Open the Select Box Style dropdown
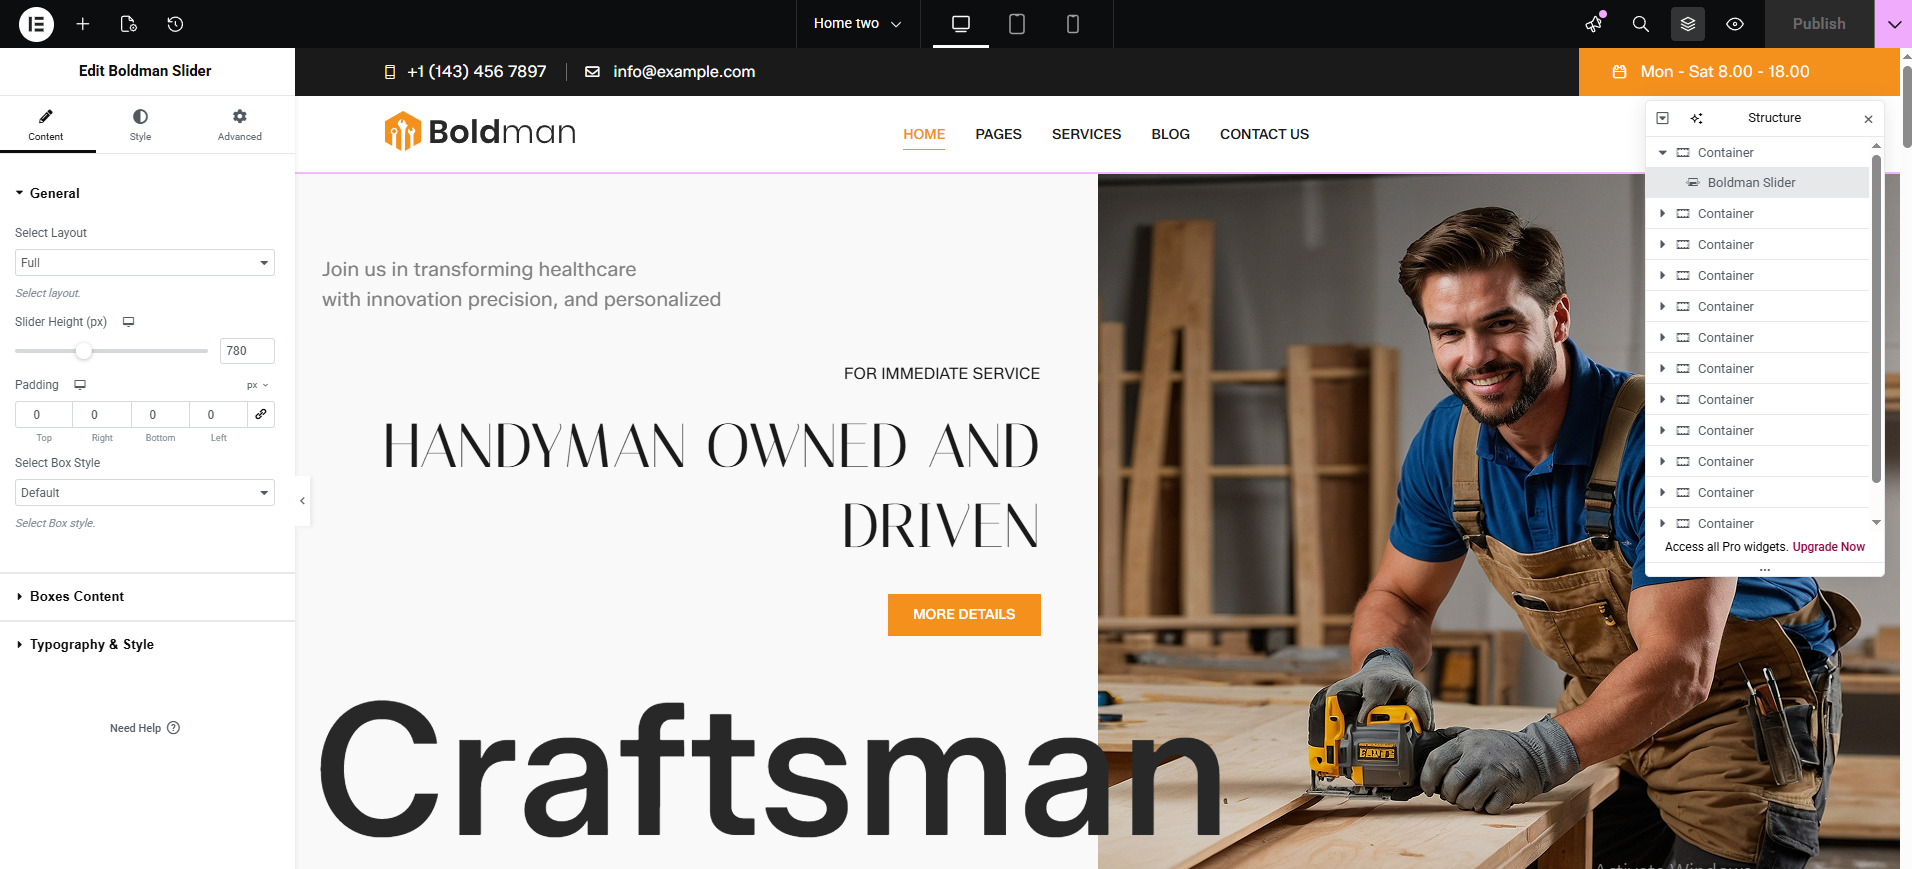Viewport: 1912px width, 869px height. (x=145, y=493)
